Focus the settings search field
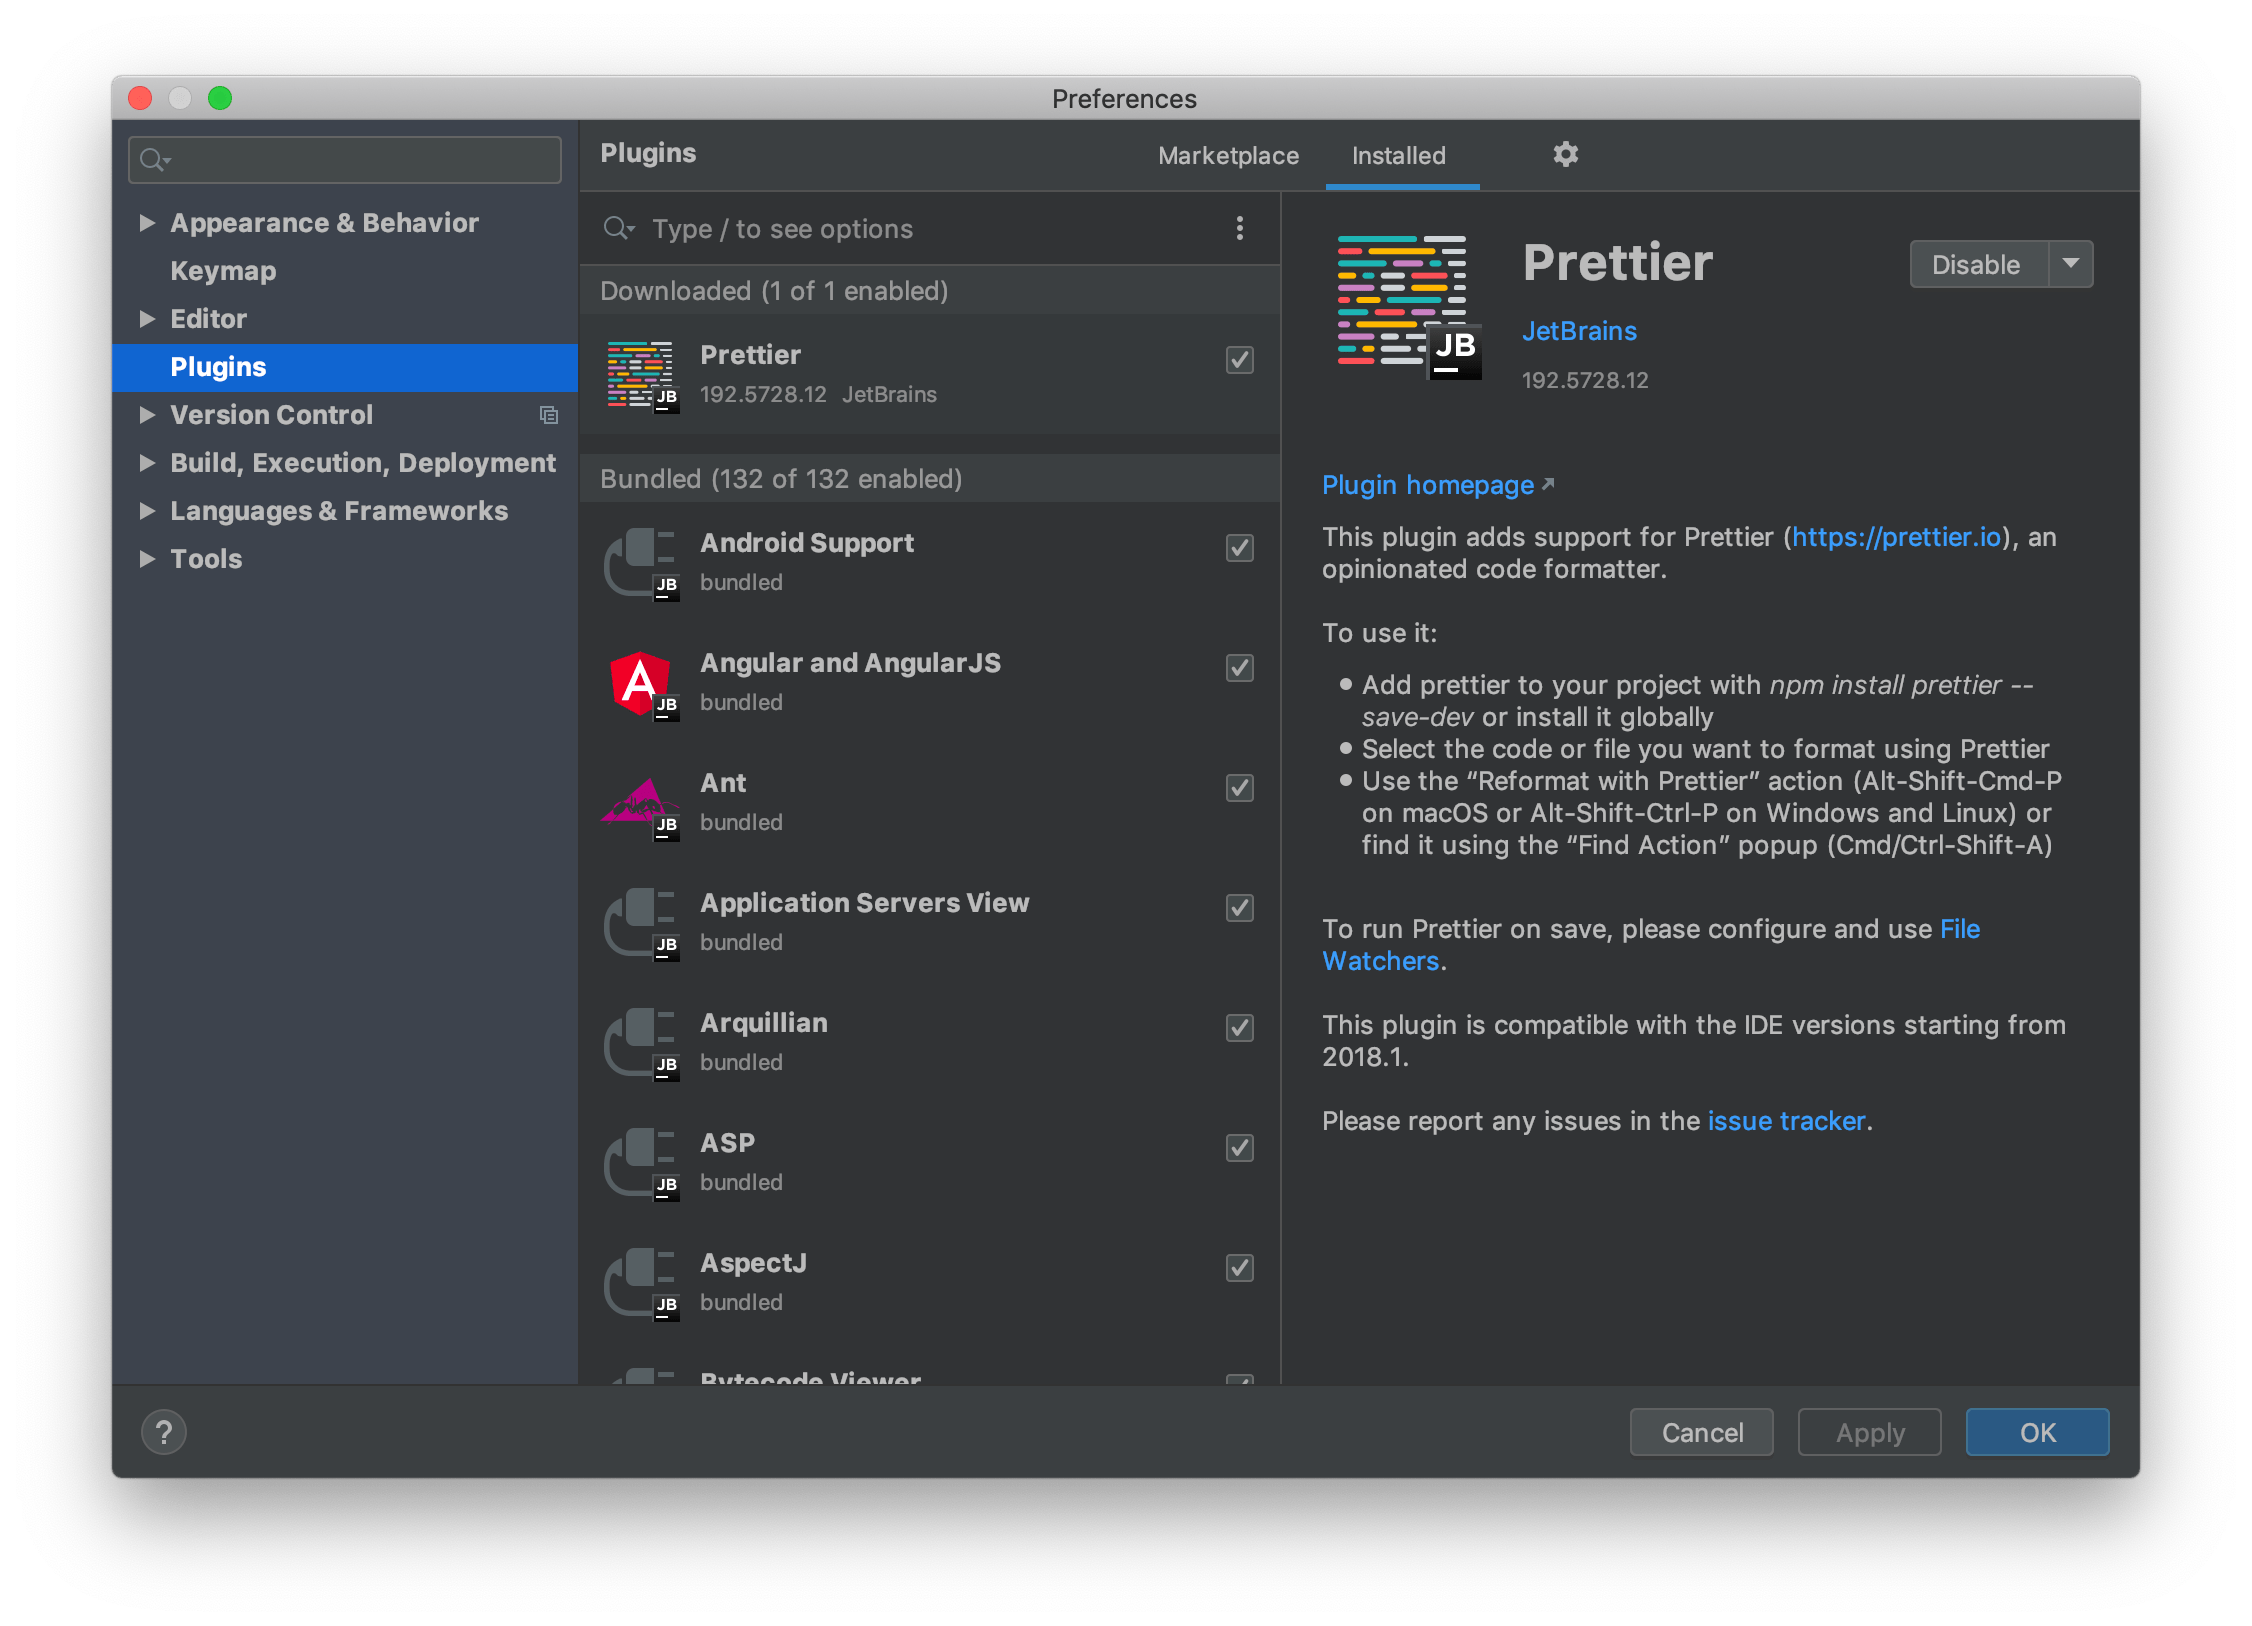 344,160
